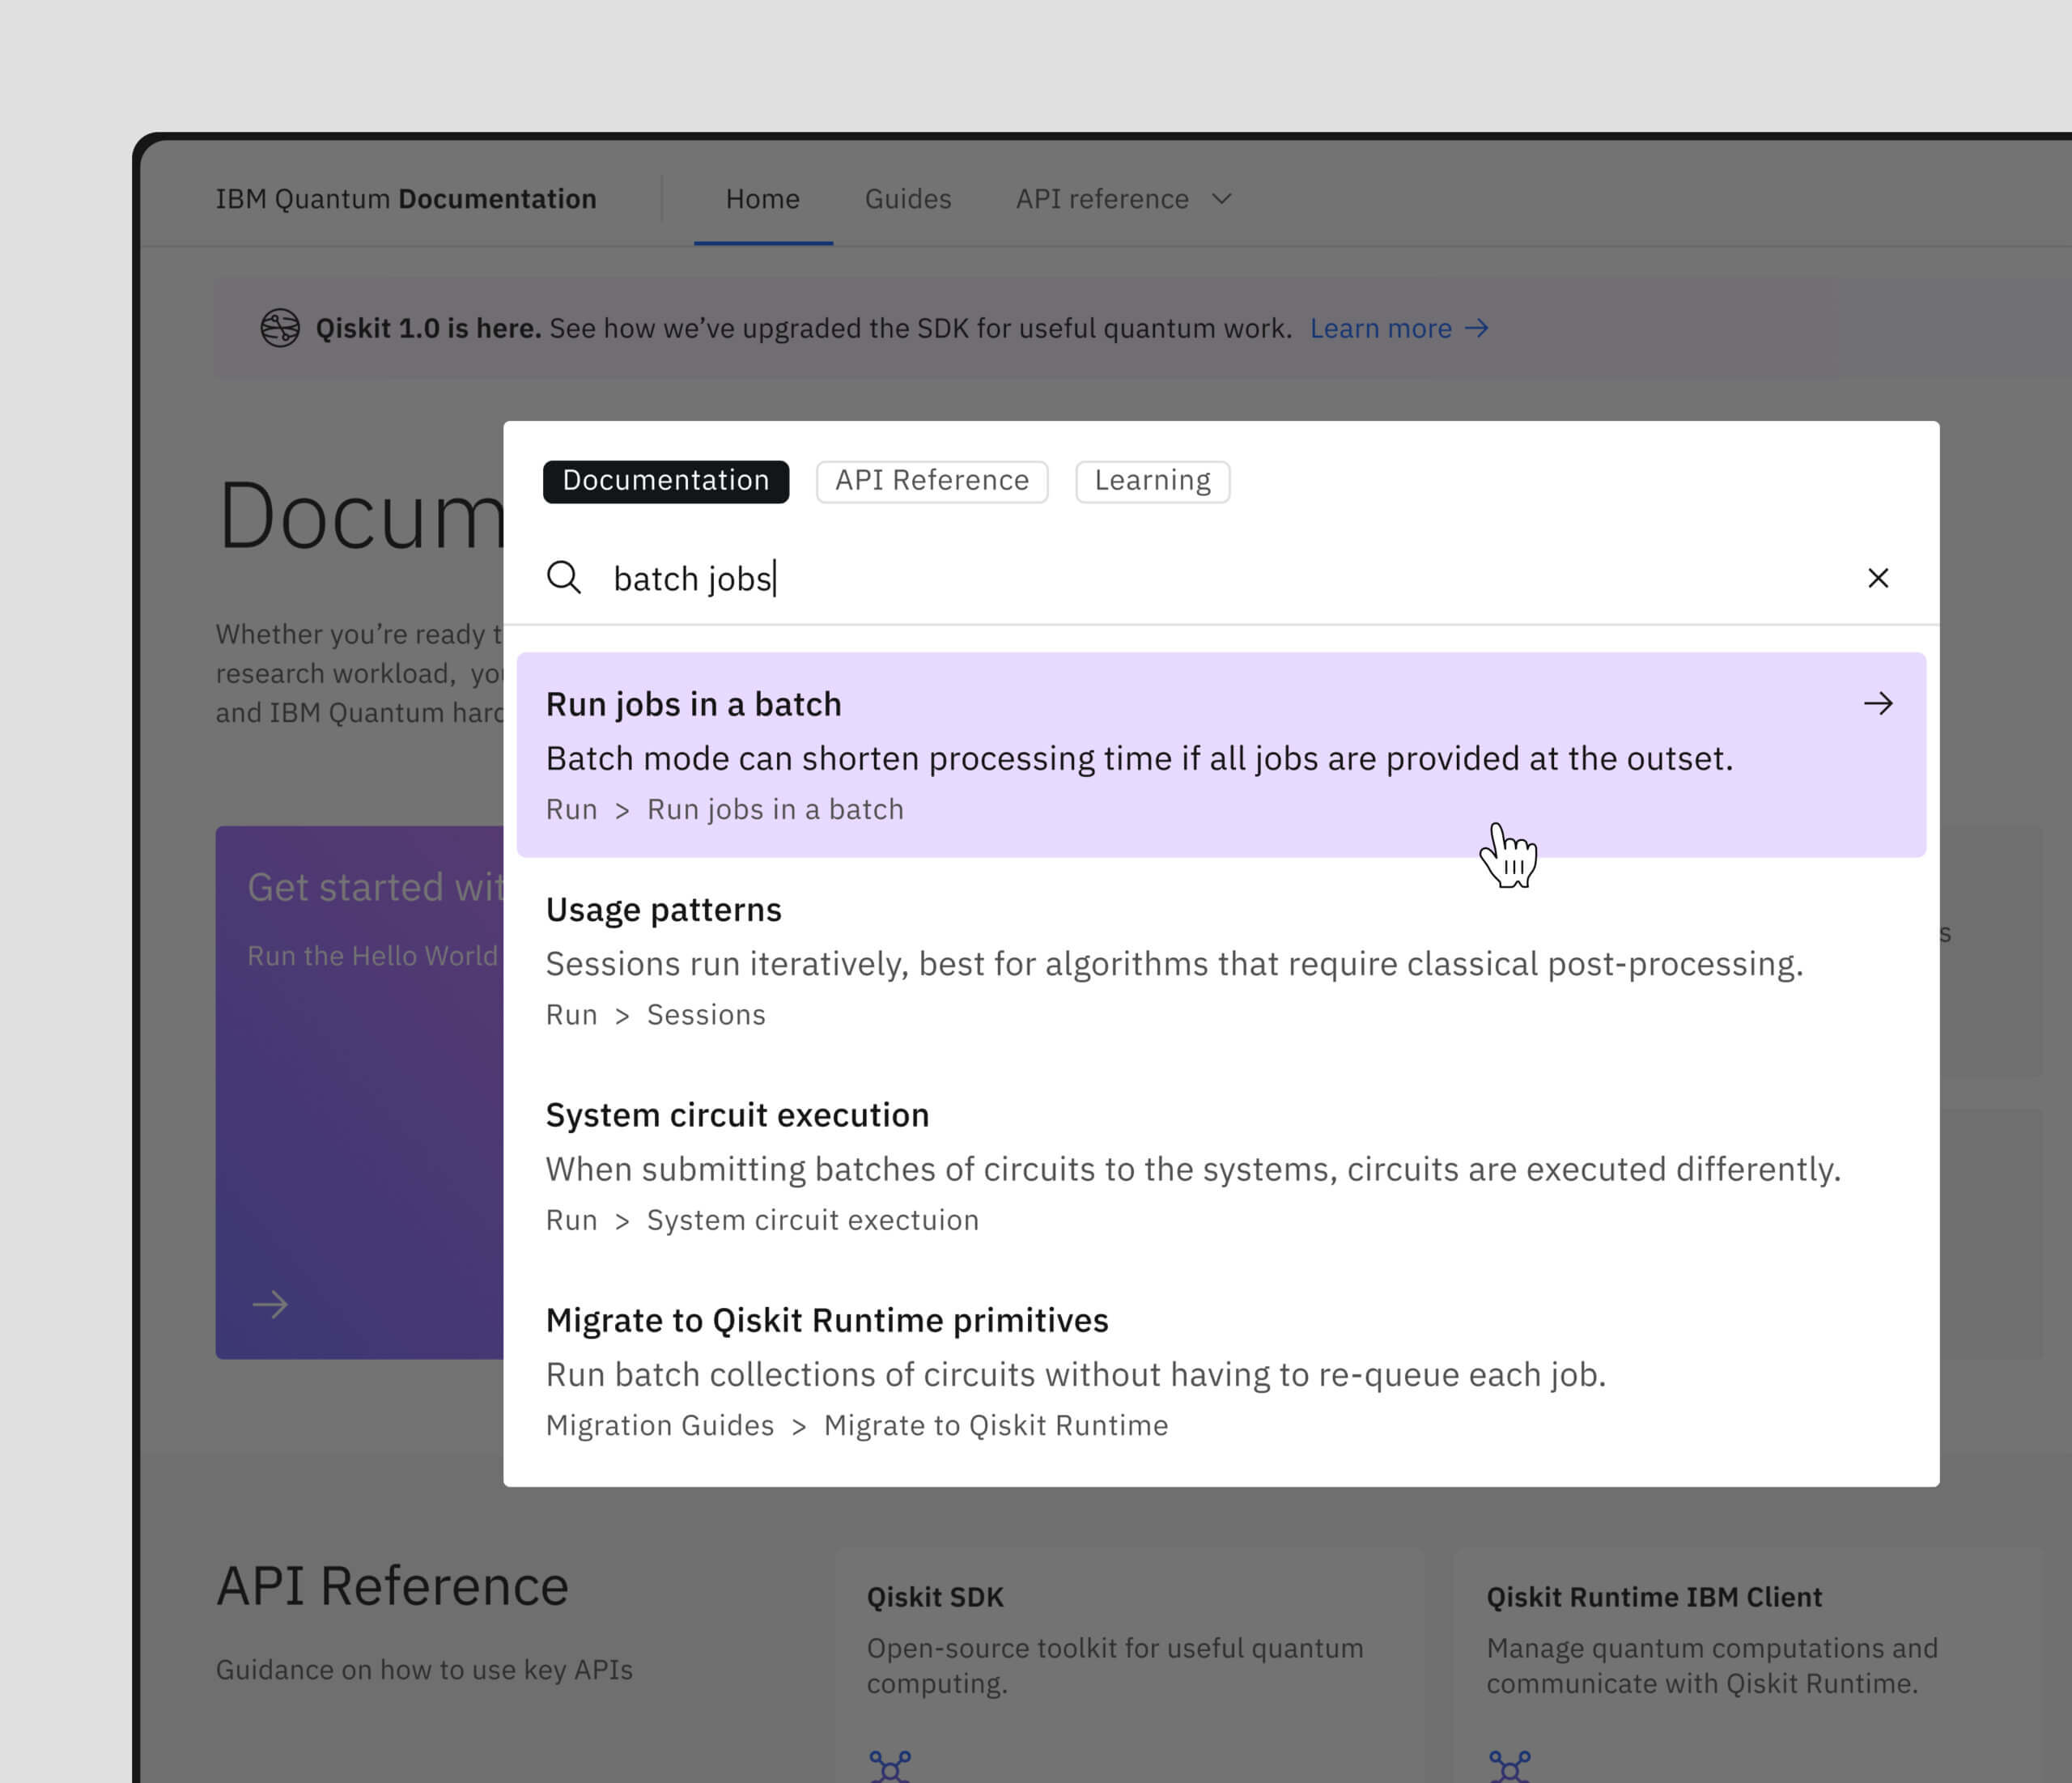Select the API Reference search filter
Image resolution: width=2072 pixels, height=1783 pixels.
pos(932,481)
